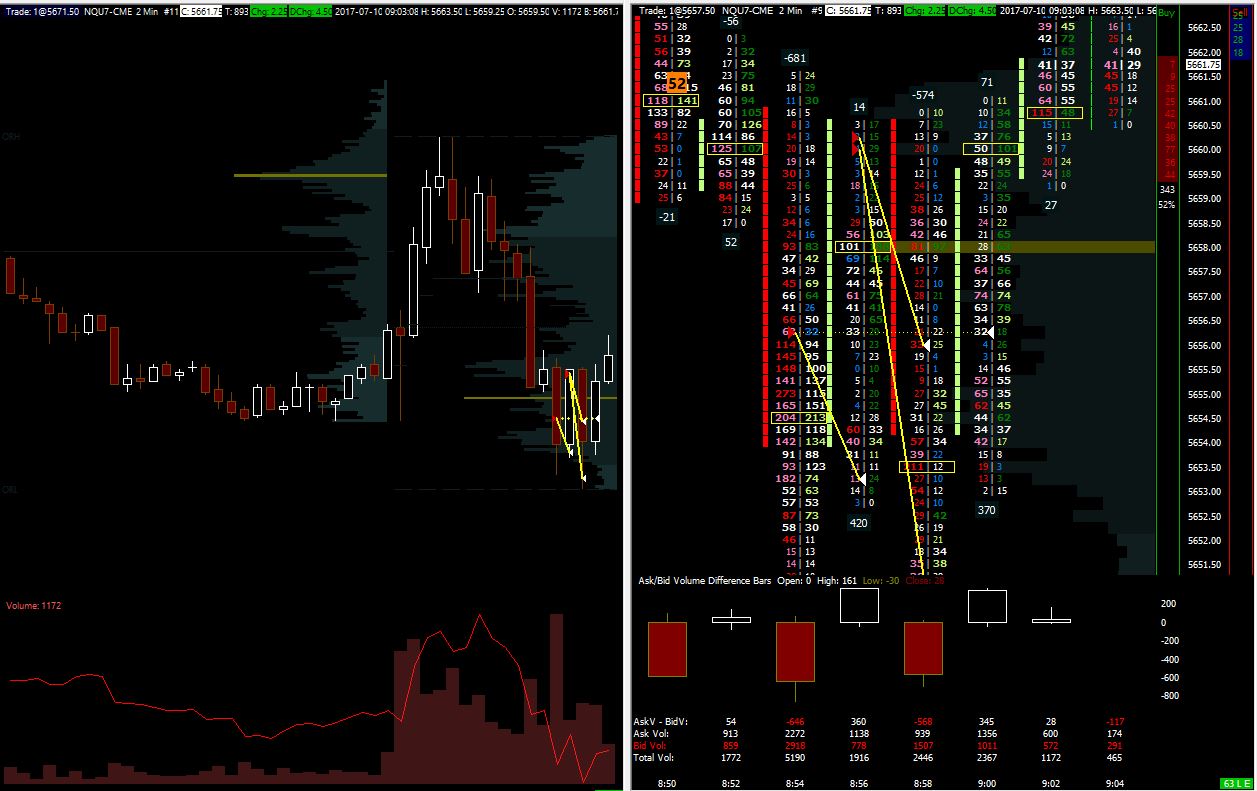Click the '420' delta label below footprint column
Image resolution: width=1257 pixels, height=791 pixels.
pyautogui.click(x=858, y=522)
